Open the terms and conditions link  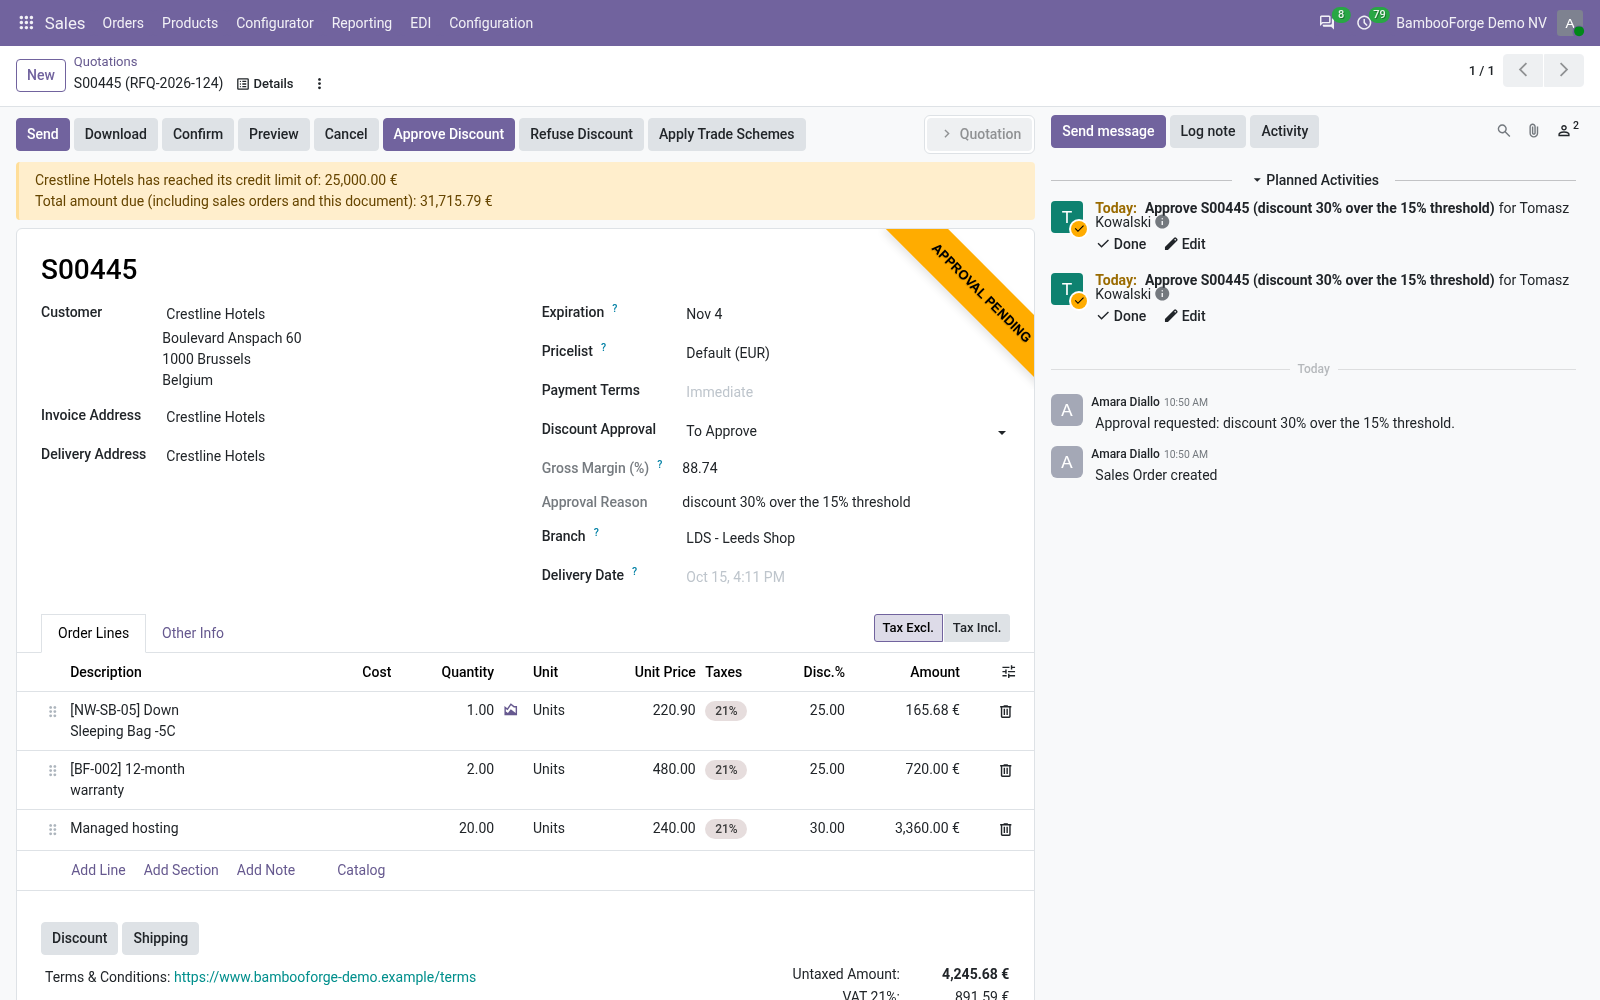tap(325, 977)
